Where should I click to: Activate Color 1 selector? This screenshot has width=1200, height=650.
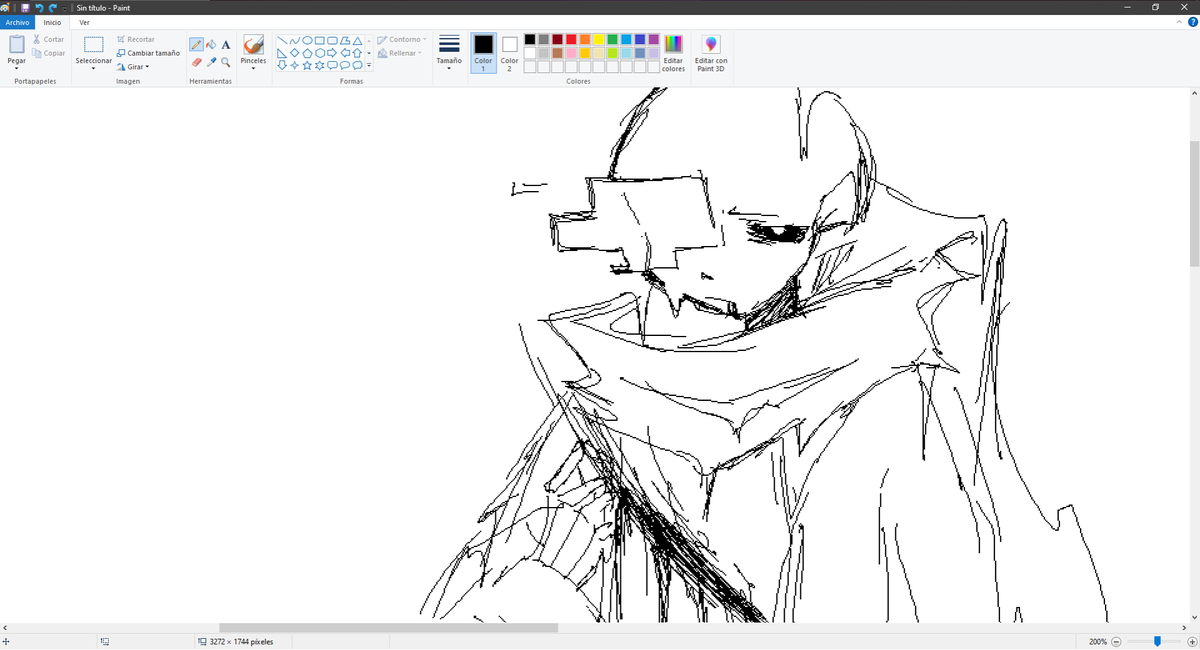pyautogui.click(x=484, y=52)
